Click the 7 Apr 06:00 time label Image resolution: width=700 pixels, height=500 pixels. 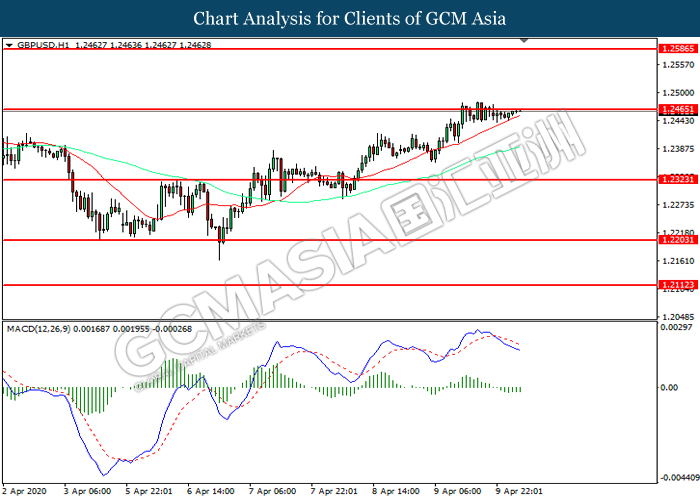click(x=272, y=492)
